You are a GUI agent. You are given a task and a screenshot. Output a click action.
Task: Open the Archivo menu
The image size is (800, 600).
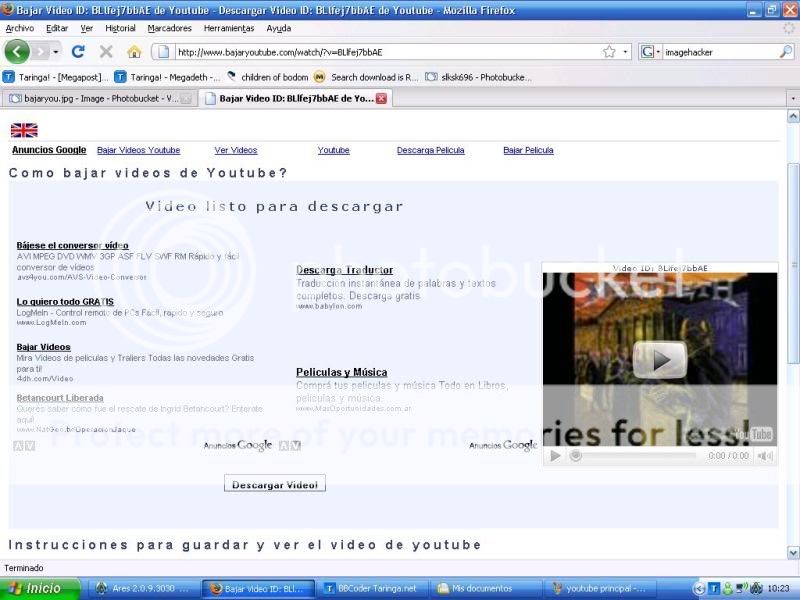[19, 29]
